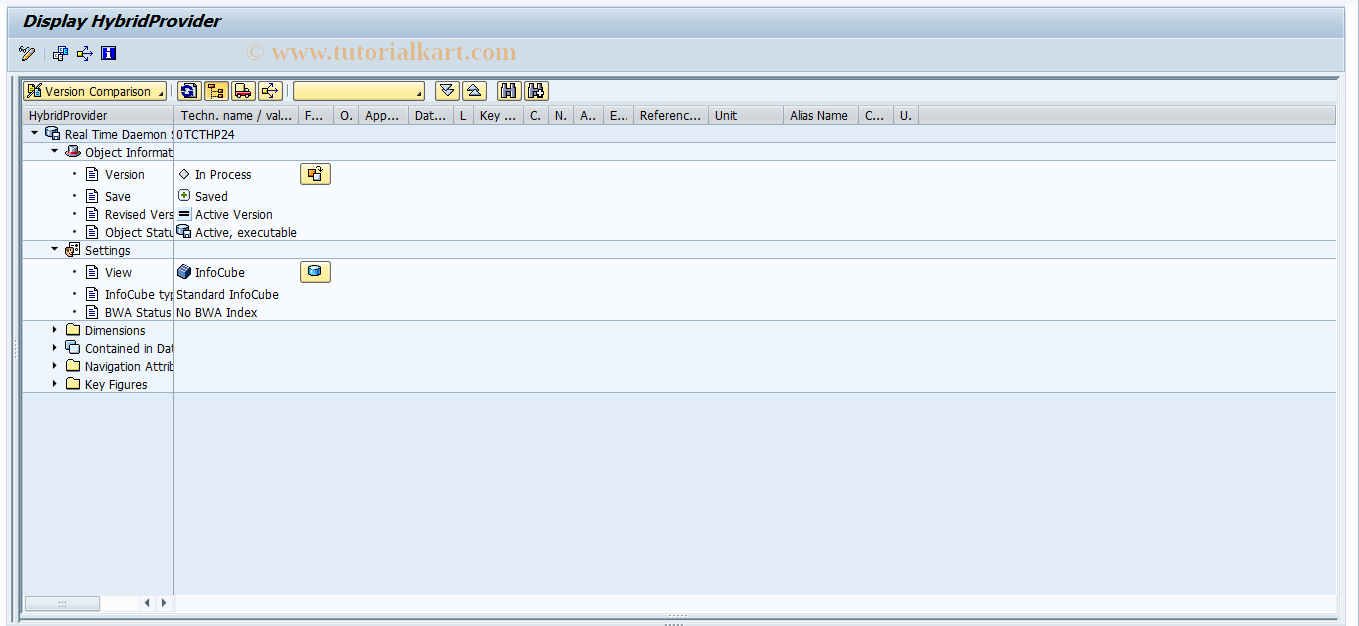Click the horizontal scrollbar thumb of tree pane
Viewport: 1359px width, 626px height.
[62, 603]
